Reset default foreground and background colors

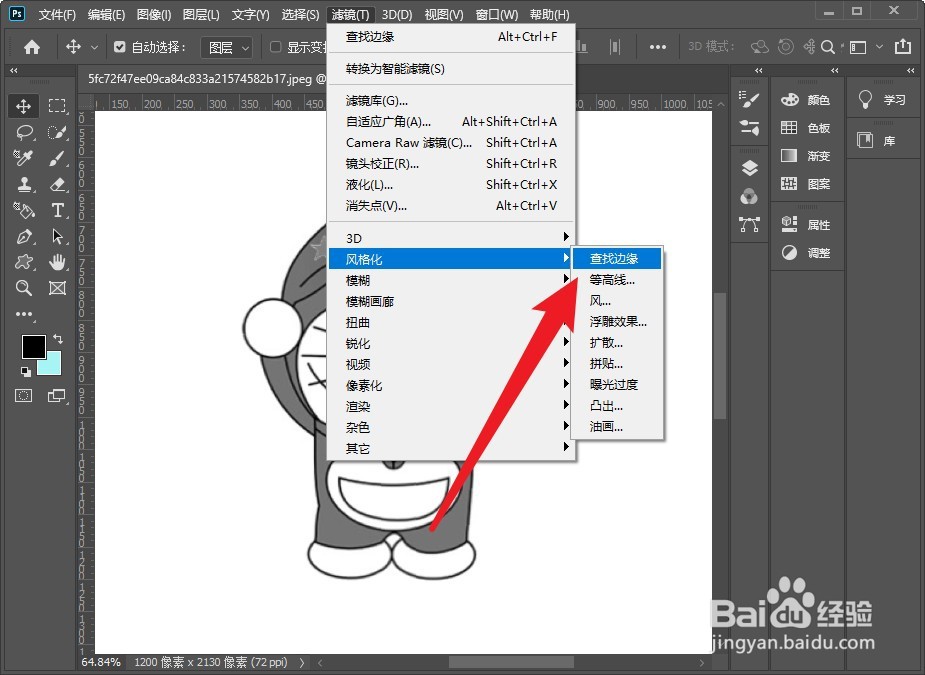point(25,371)
